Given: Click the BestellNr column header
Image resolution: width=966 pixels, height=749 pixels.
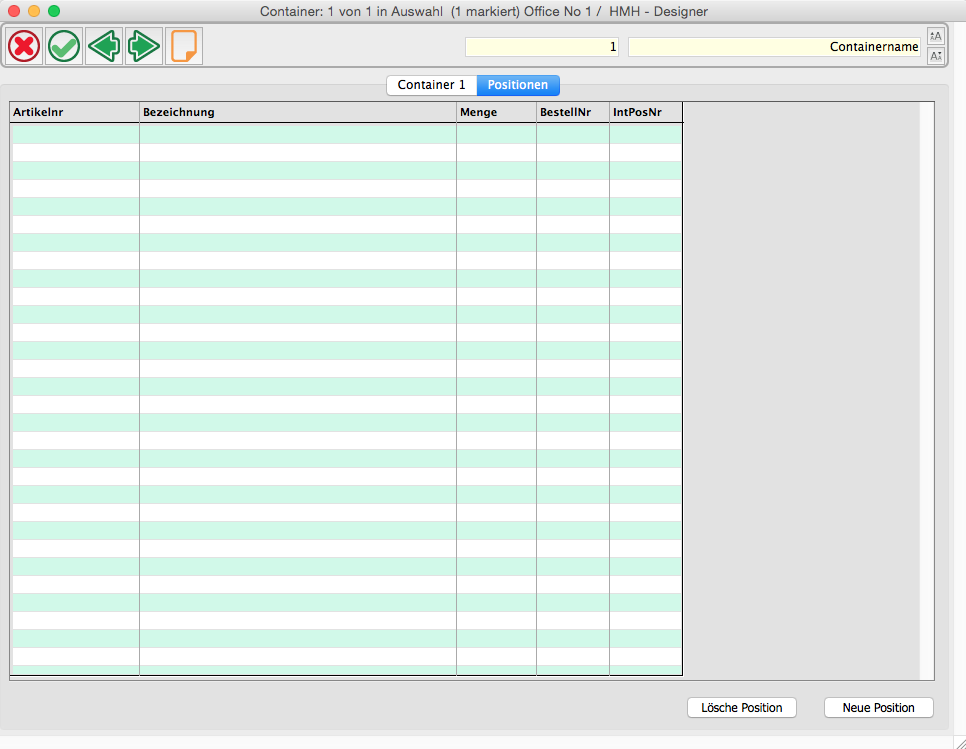Looking at the screenshot, I should 572,112.
